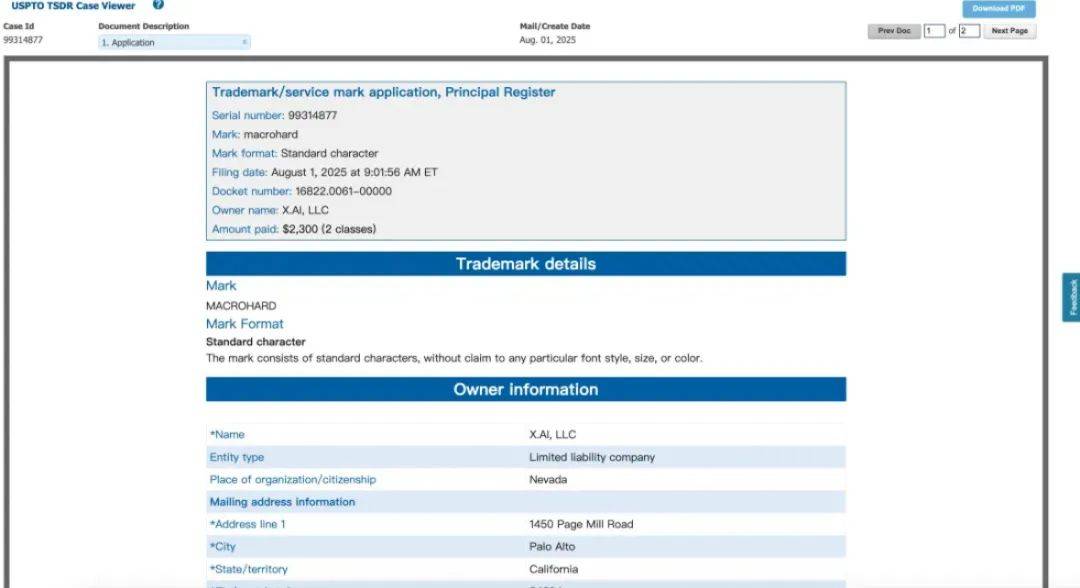This screenshot has height=588, width=1080.
Task: Click the Entity type label
Action: point(237,457)
